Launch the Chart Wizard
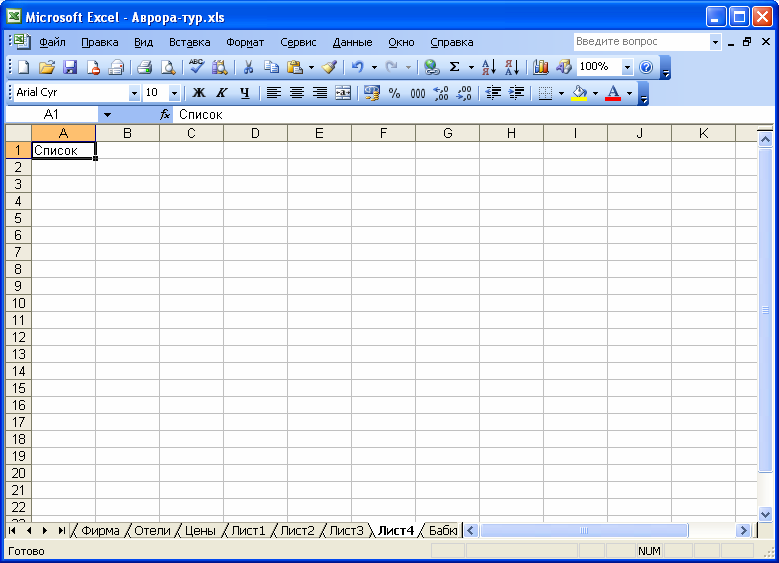 point(541,67)
